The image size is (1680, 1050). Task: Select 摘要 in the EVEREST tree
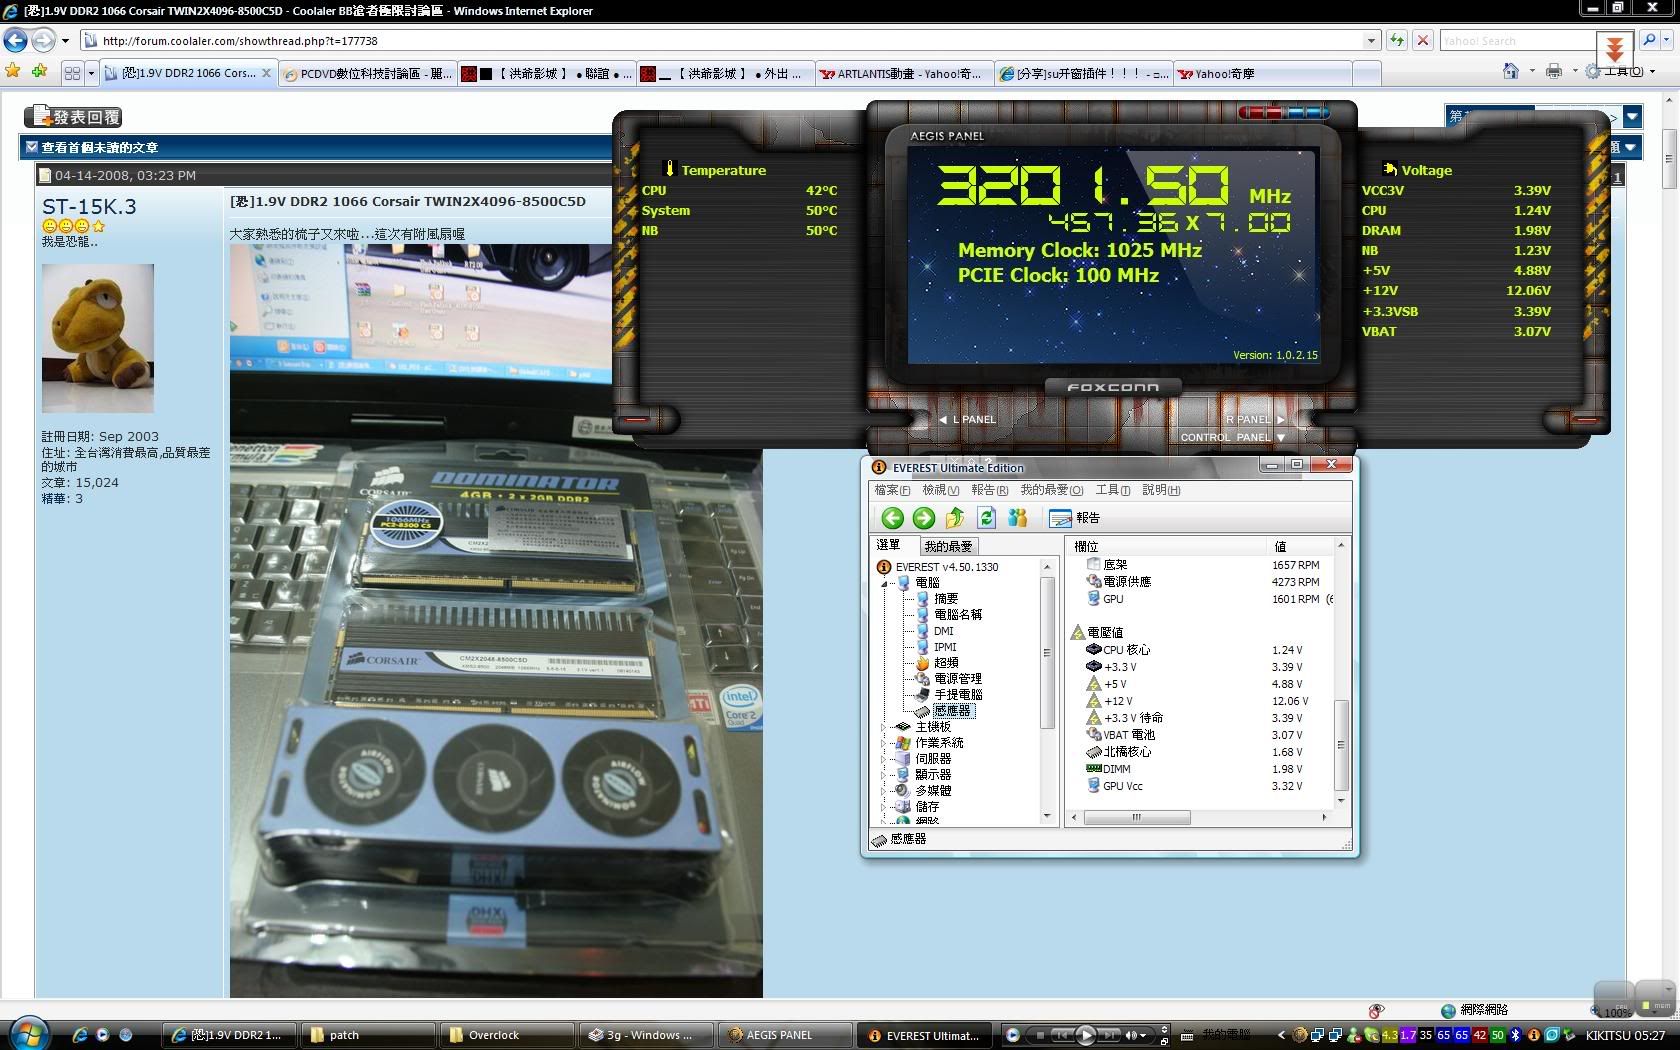946,599
